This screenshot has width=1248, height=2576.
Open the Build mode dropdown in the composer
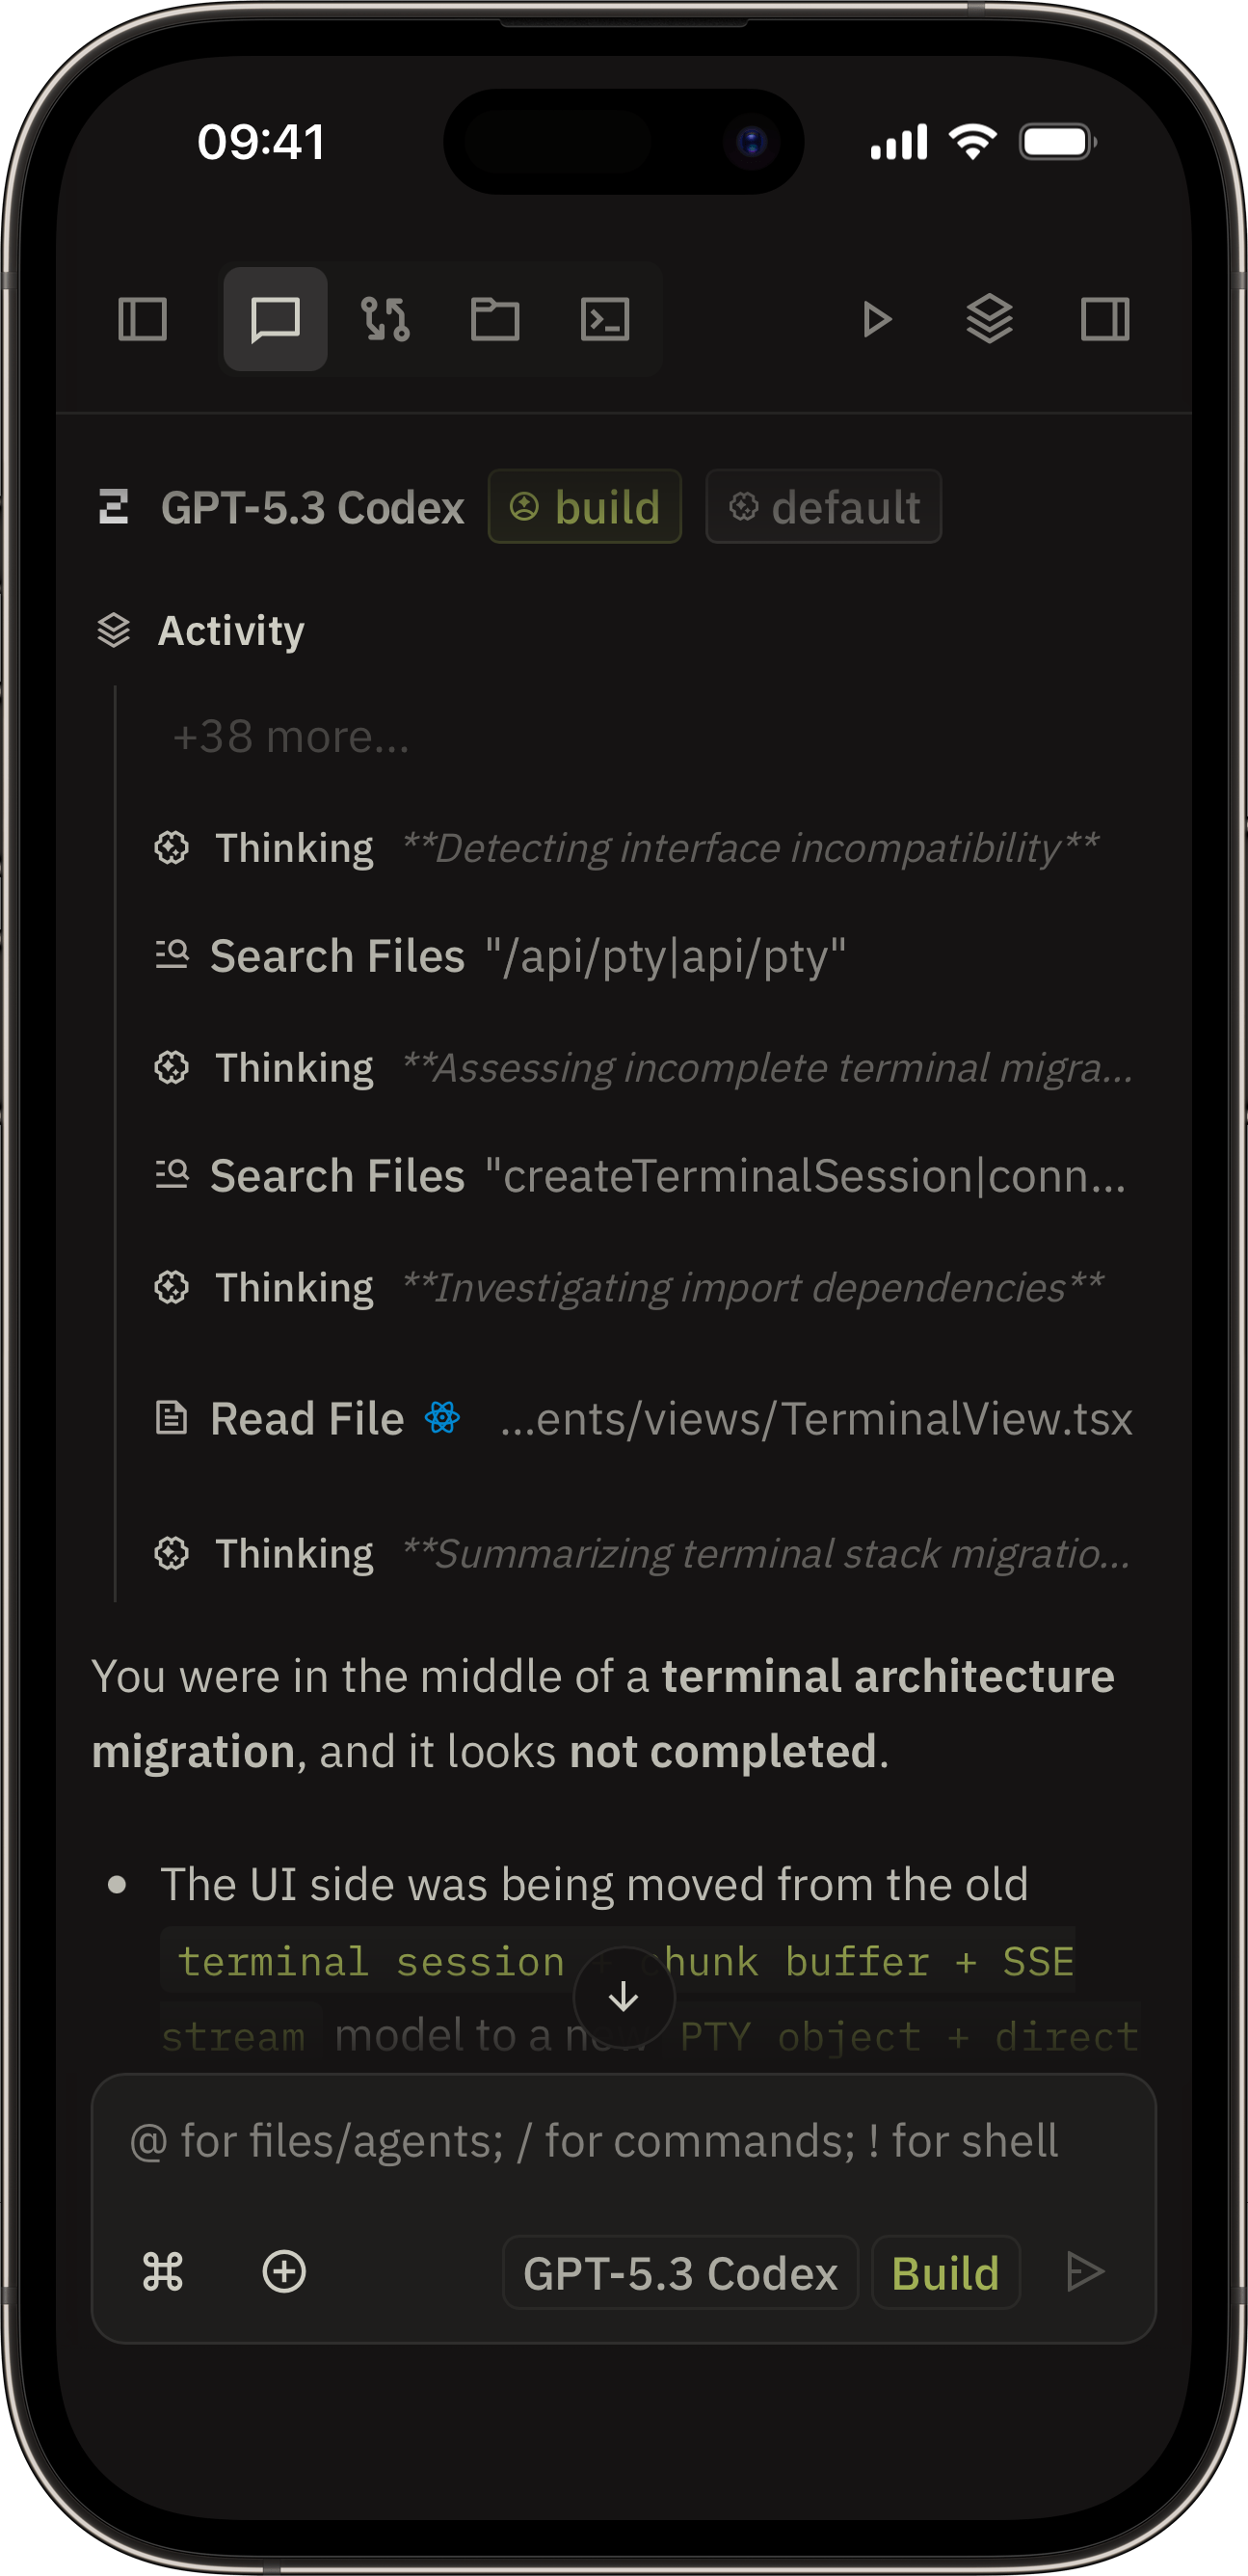click(x=944, y=2271)
